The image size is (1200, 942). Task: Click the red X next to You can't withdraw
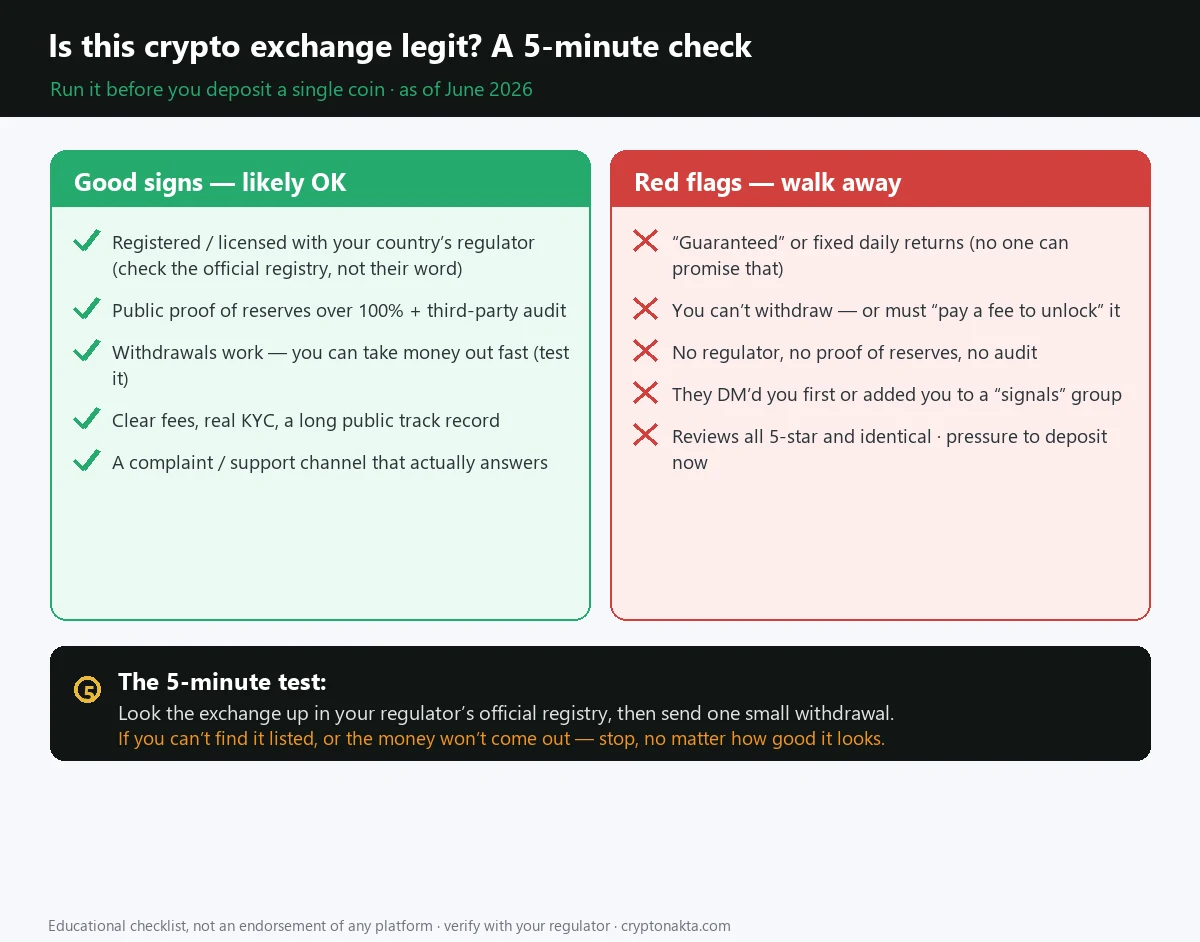pyautogui.click(x=646, y=309)
